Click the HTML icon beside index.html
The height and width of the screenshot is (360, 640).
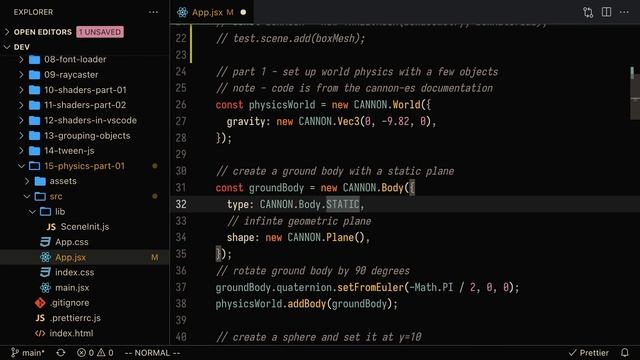[40, 333]
